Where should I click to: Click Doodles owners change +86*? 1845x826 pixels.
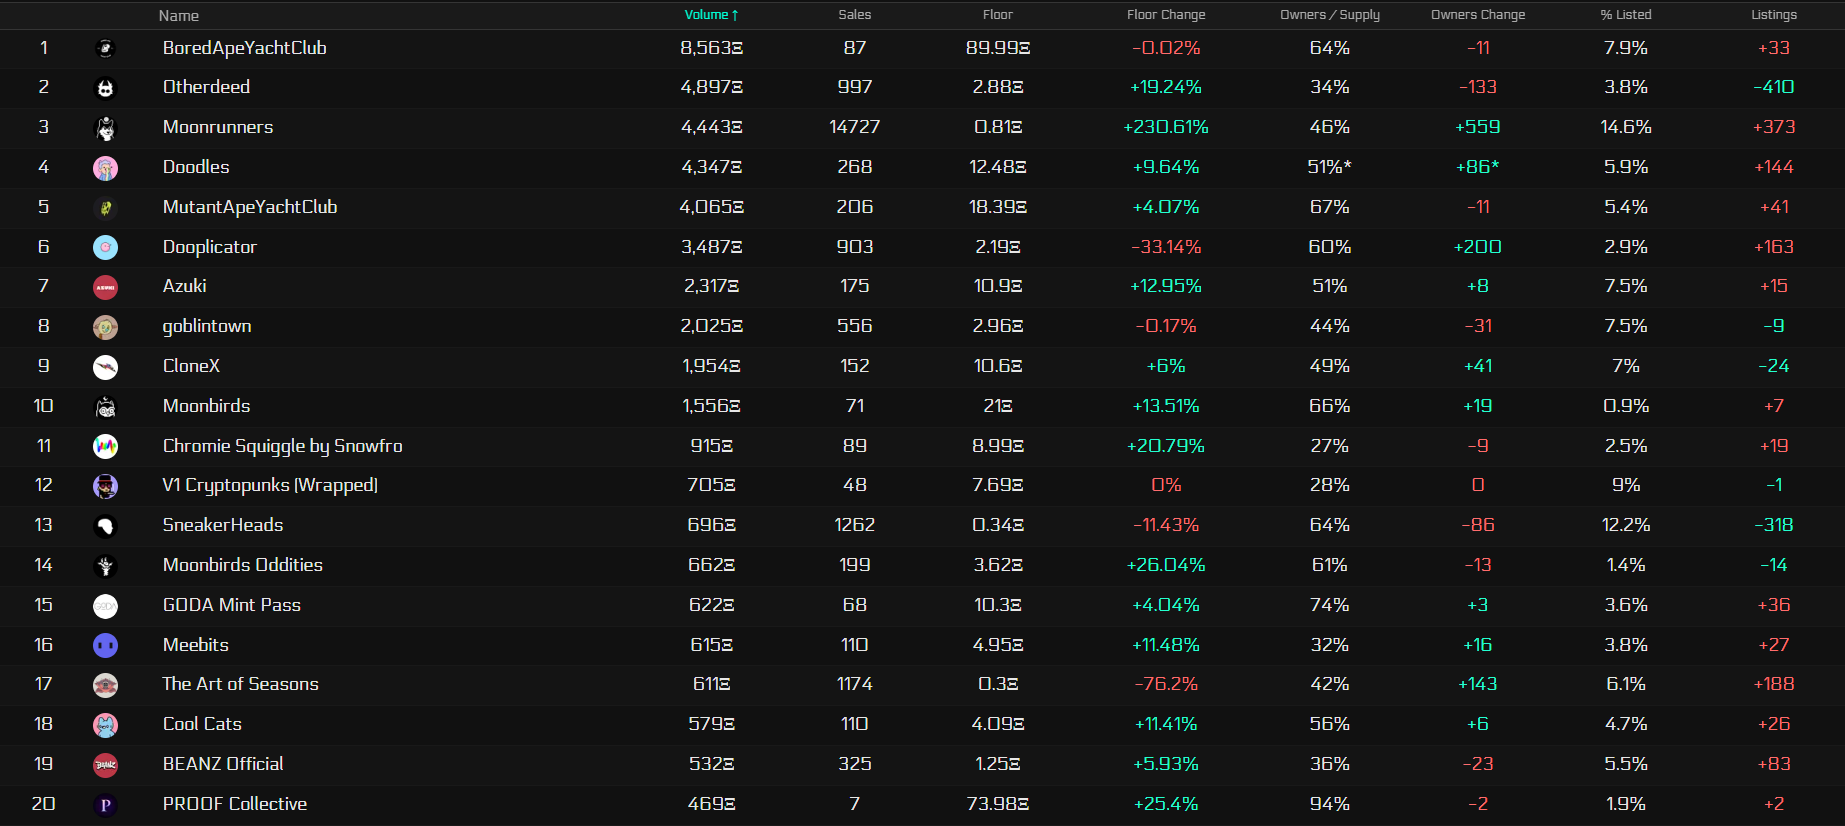click(1478, 167)
